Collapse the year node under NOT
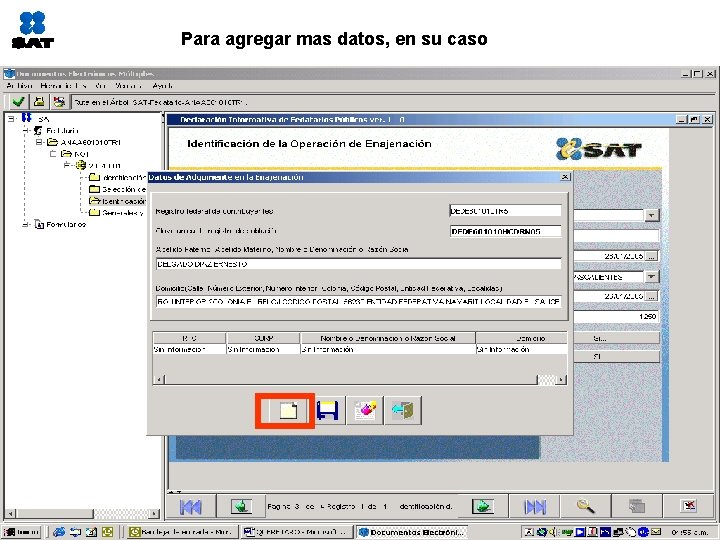Viewport: 720px width, 540px height. click(67, 165)
